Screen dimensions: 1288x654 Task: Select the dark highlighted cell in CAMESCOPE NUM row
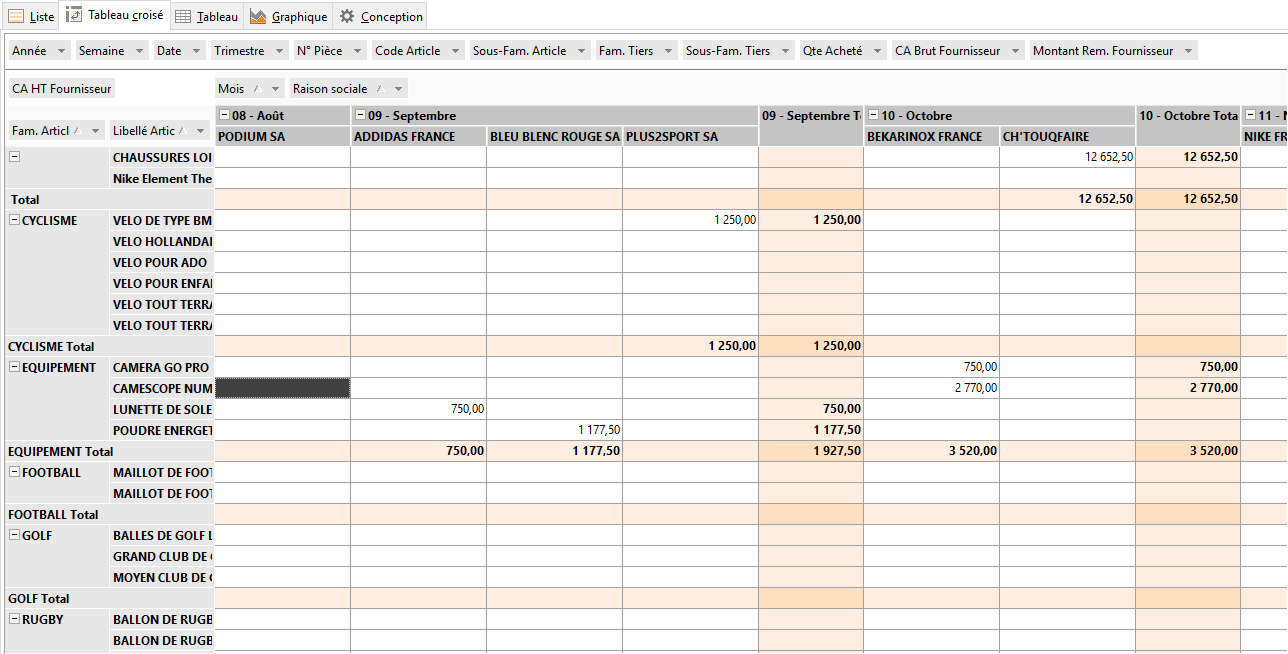[283, 388]
